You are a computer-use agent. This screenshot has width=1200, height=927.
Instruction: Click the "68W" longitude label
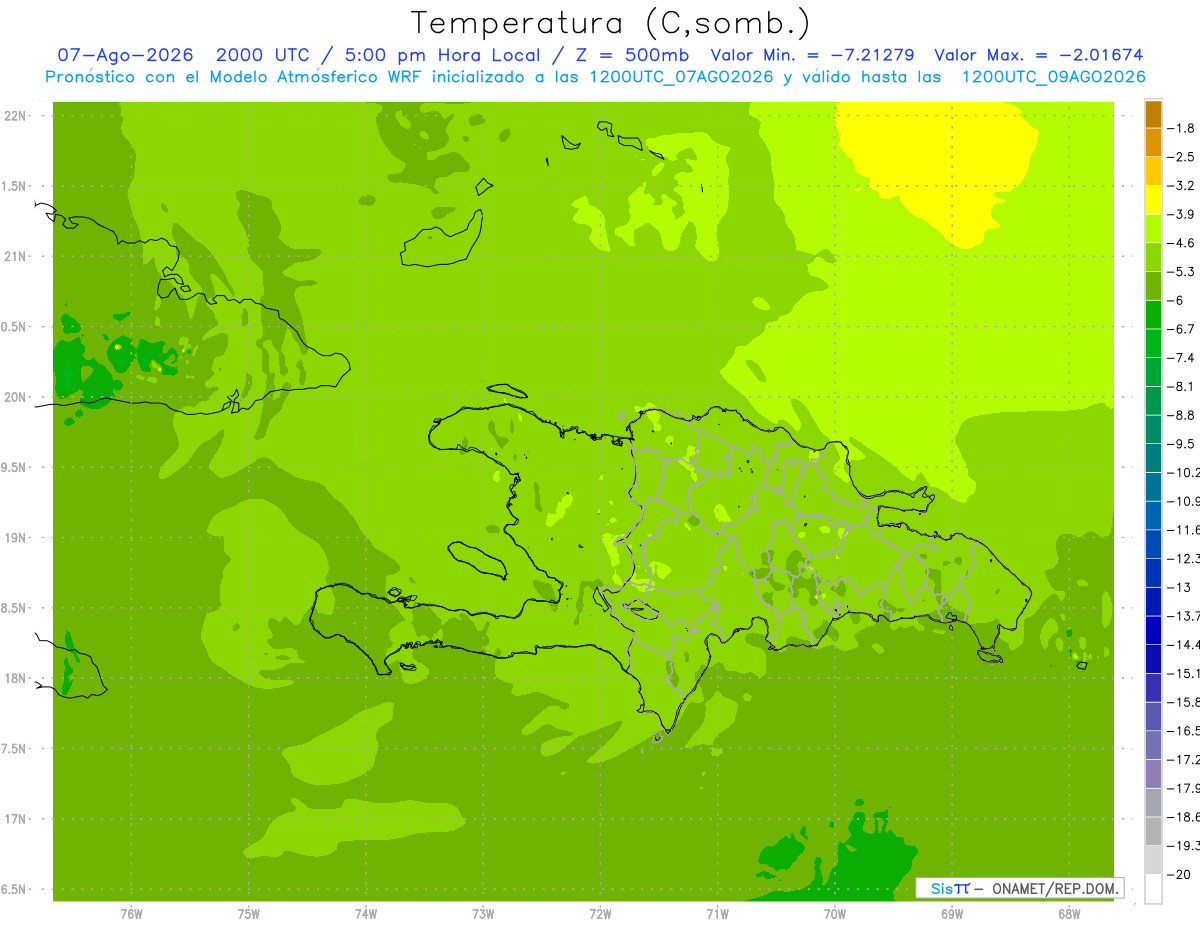(x=1068, y=913)
